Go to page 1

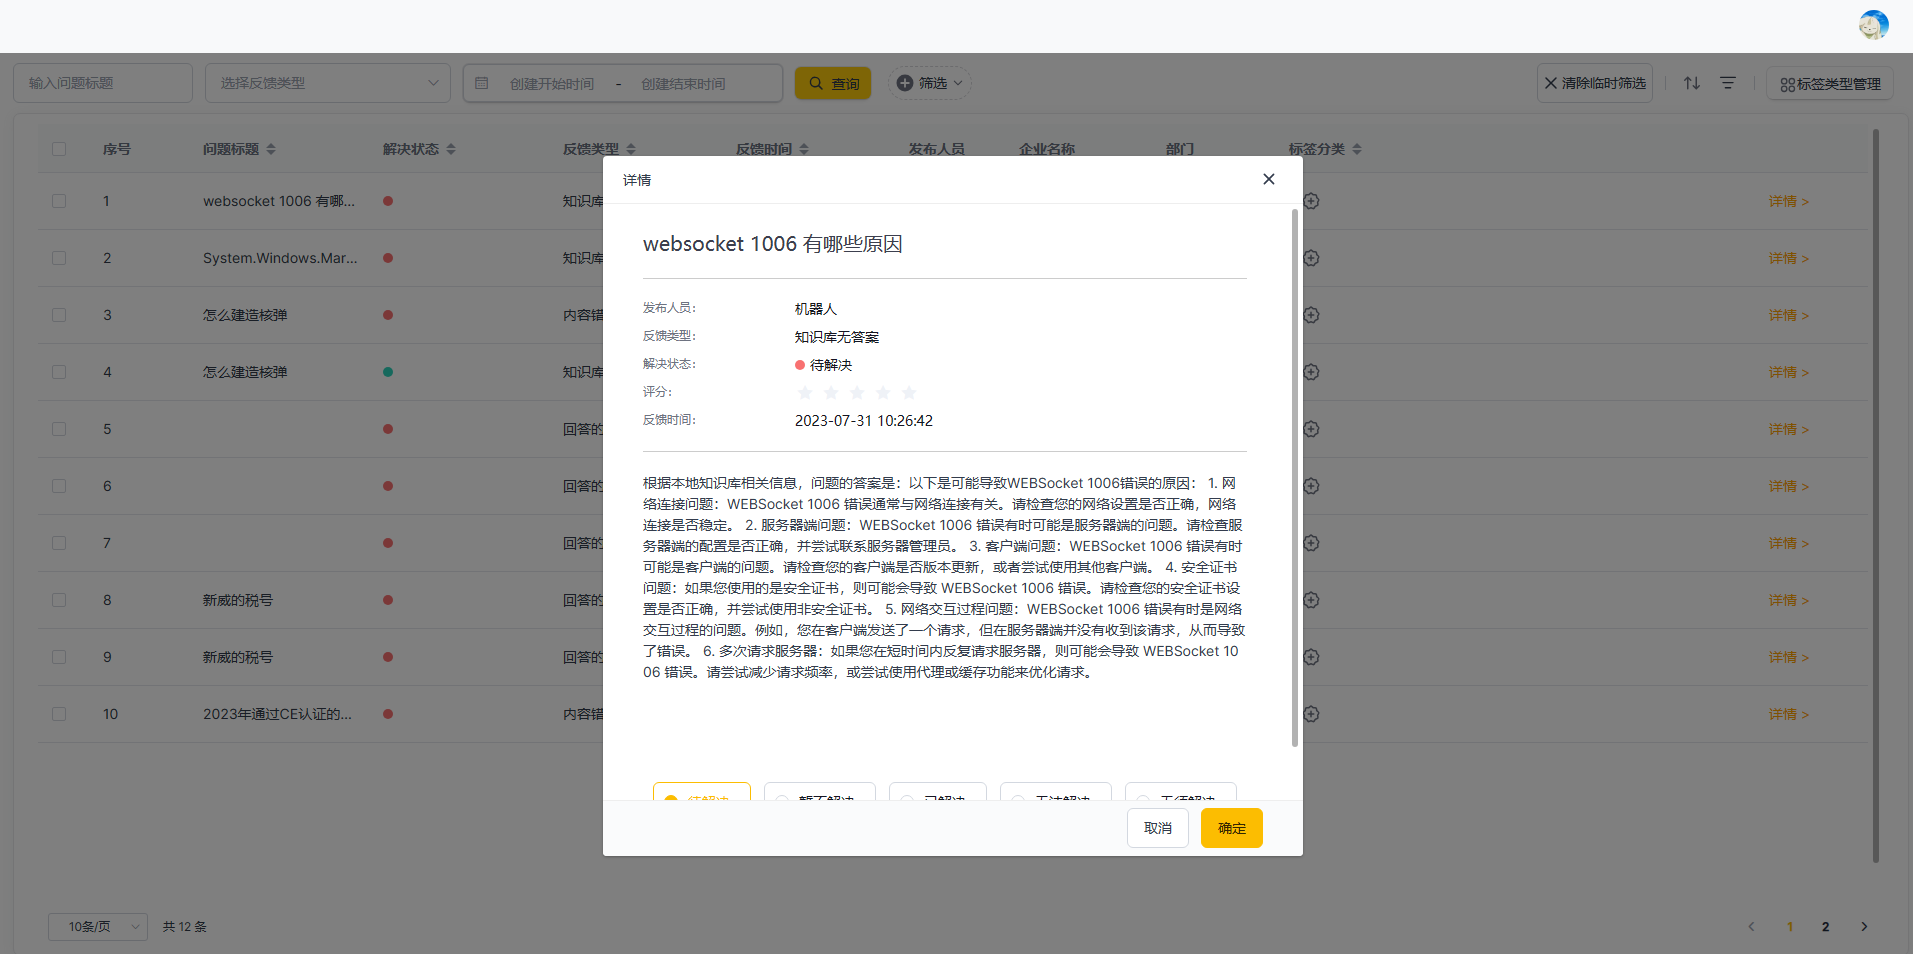pos(1790,927)
